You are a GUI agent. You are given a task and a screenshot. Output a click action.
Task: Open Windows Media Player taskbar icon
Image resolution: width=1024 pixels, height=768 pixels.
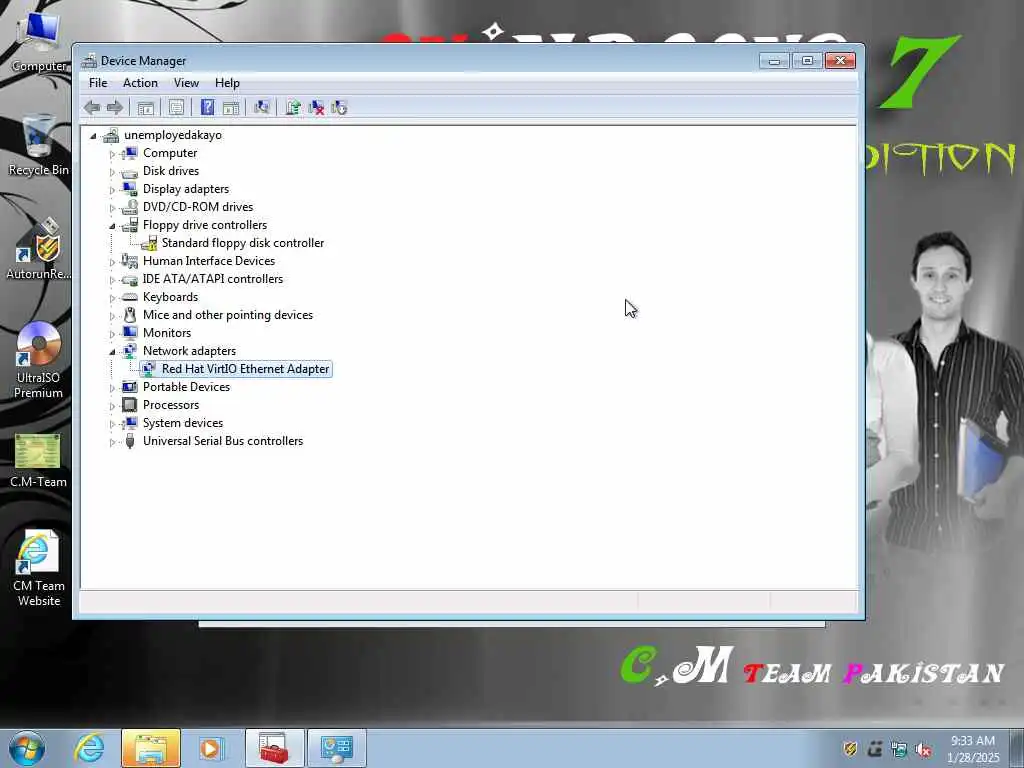click(x=210, y=748)
